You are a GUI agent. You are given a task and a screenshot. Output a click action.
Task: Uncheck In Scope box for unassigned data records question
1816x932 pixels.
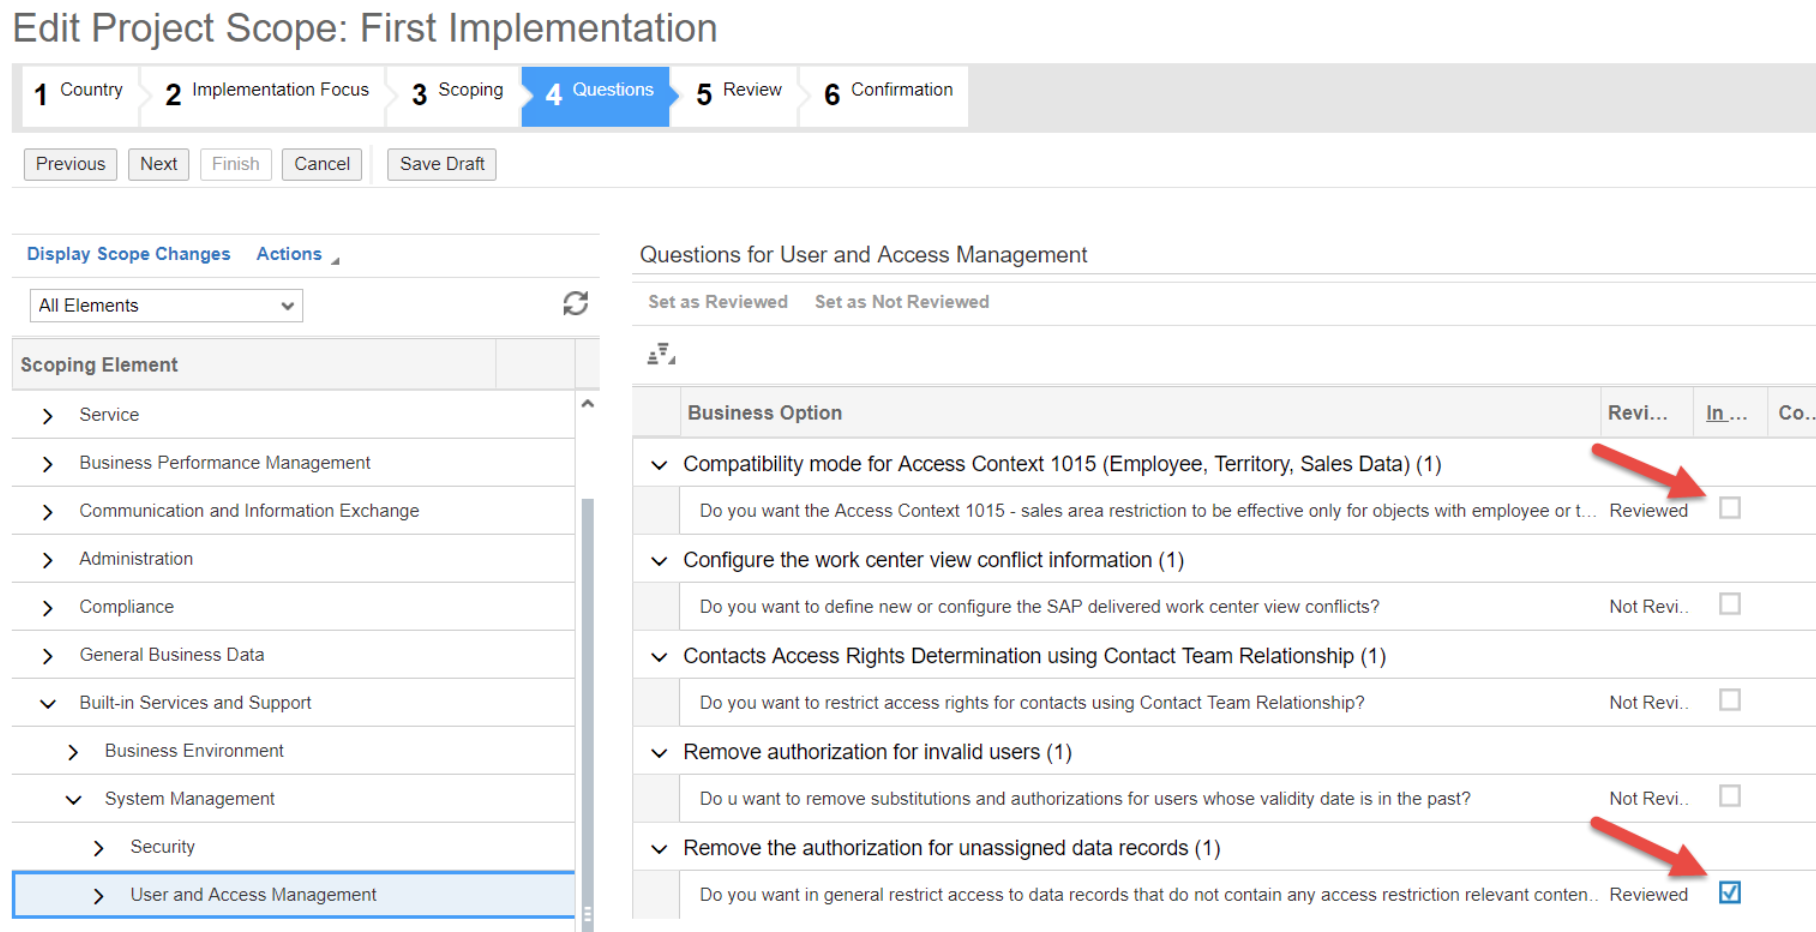1729,892
